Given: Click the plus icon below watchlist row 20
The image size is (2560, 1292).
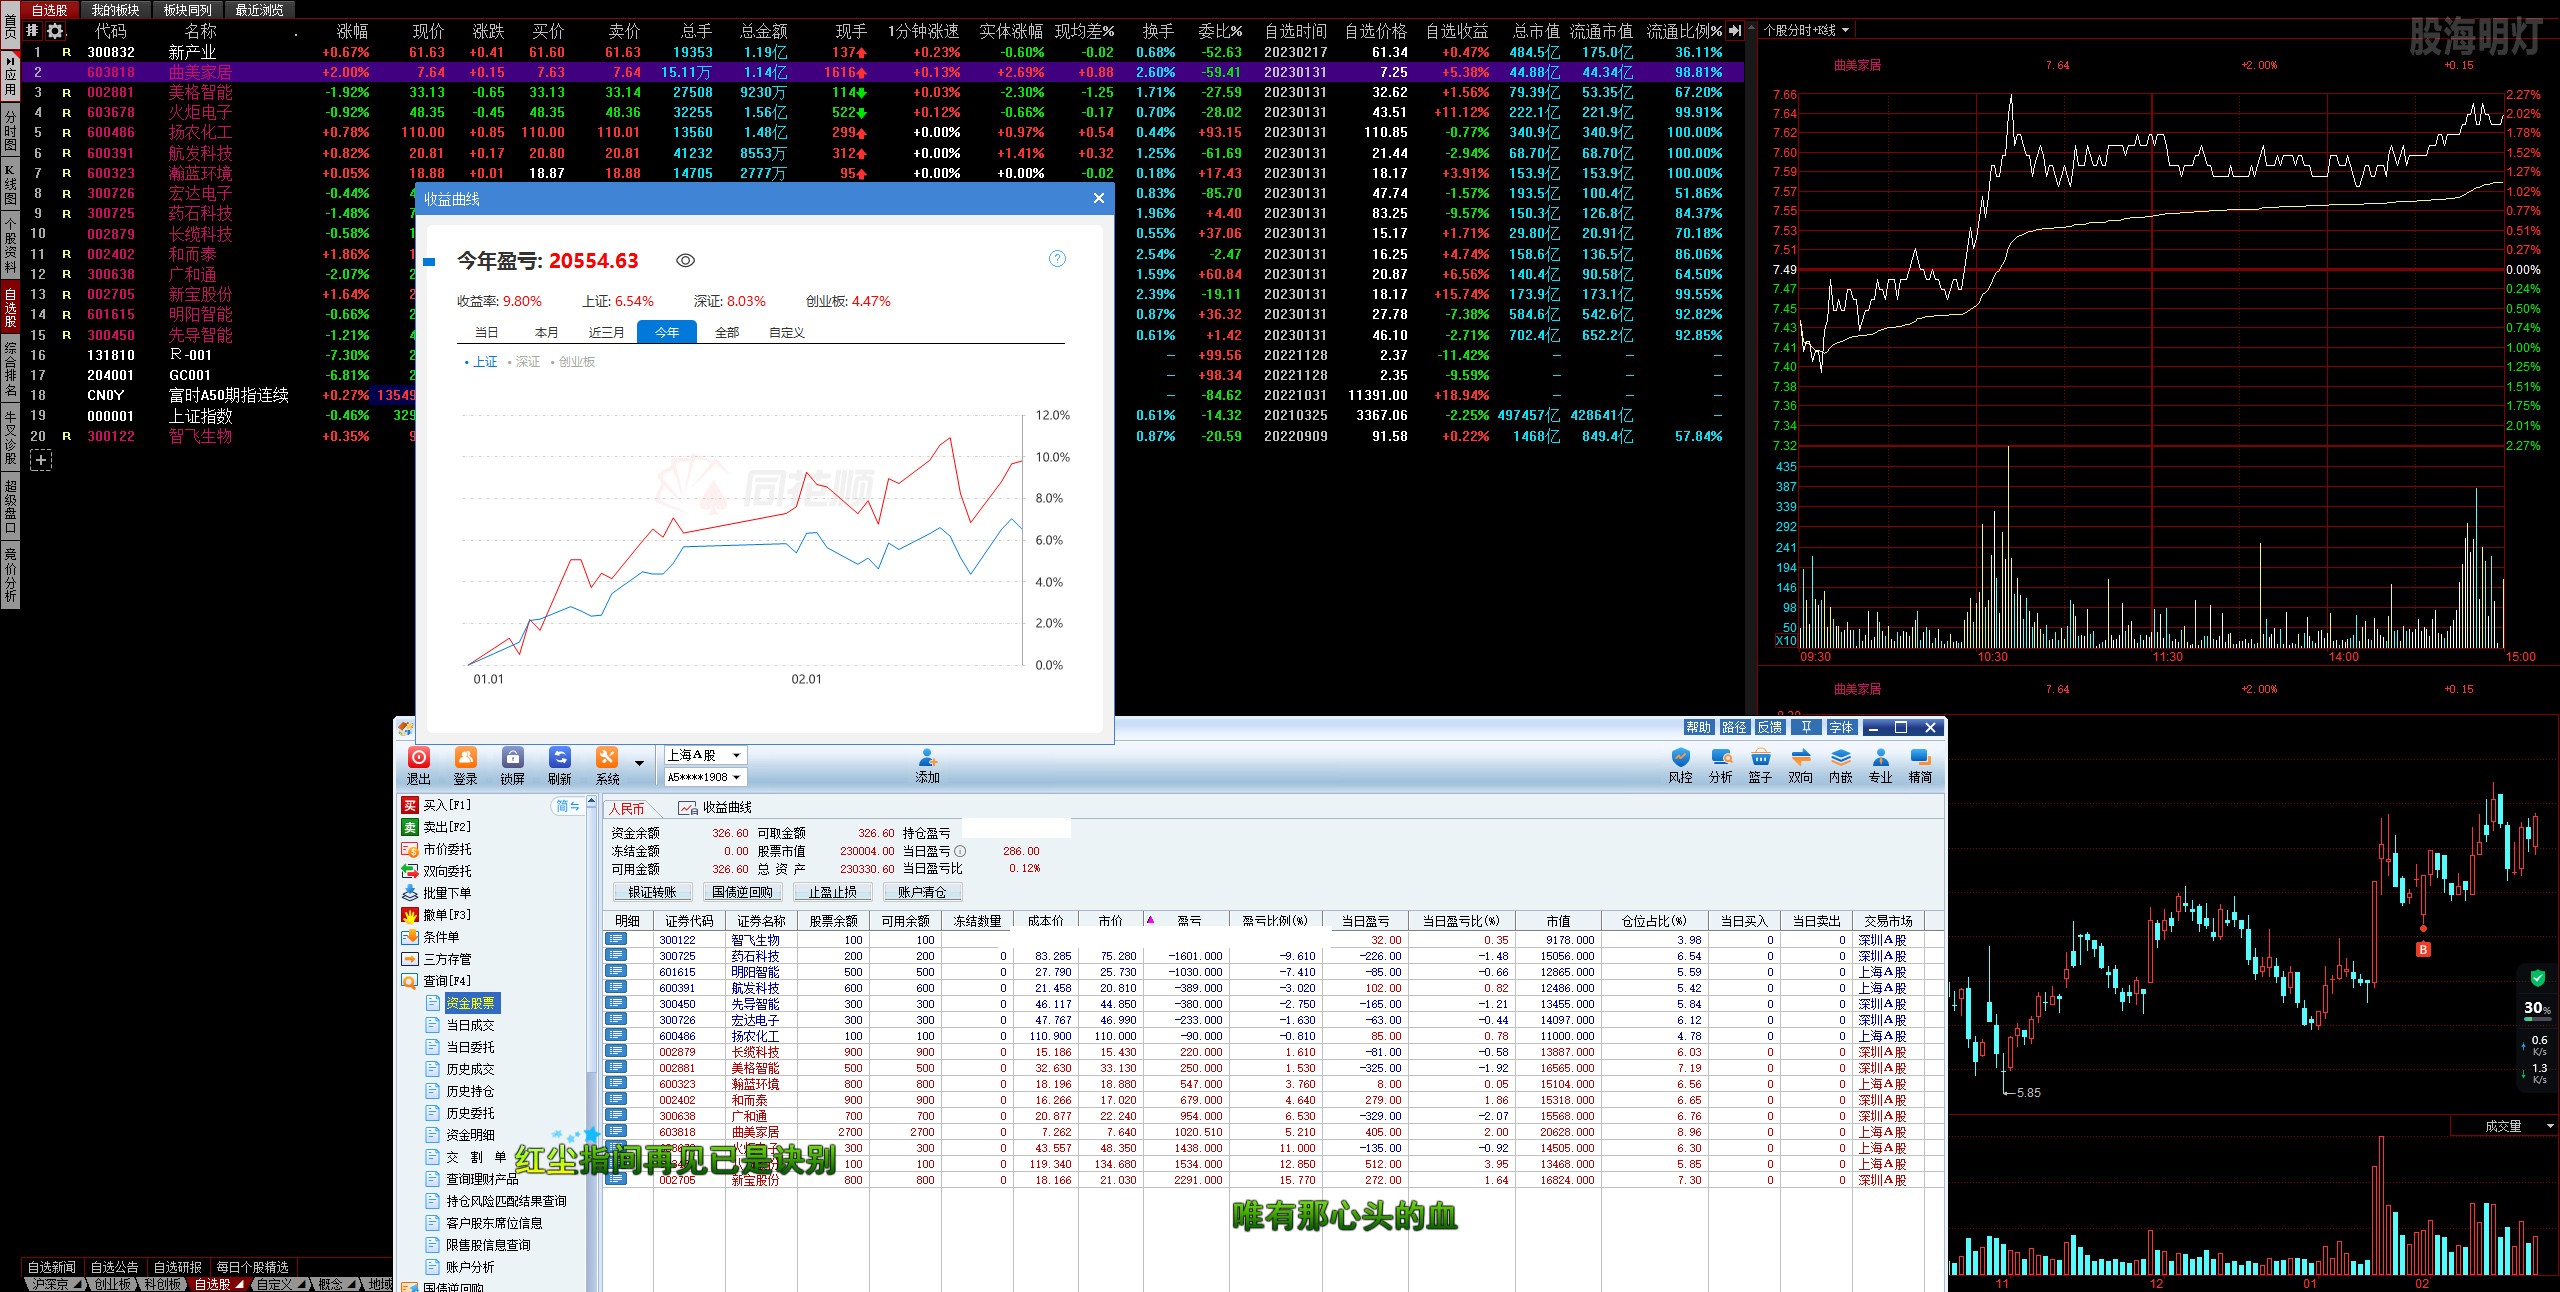Looking at the screenshot, I should pyautogui.click(x=41, y=460).
